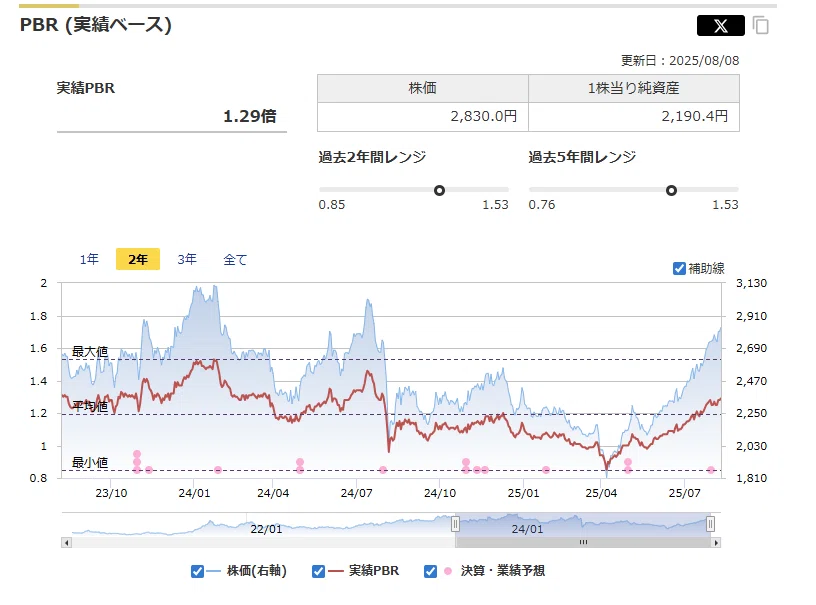The height and width of the screenshot is (605, 816).
Task: Click the 2,830.0円 stock price value
Action: point(483,116)
